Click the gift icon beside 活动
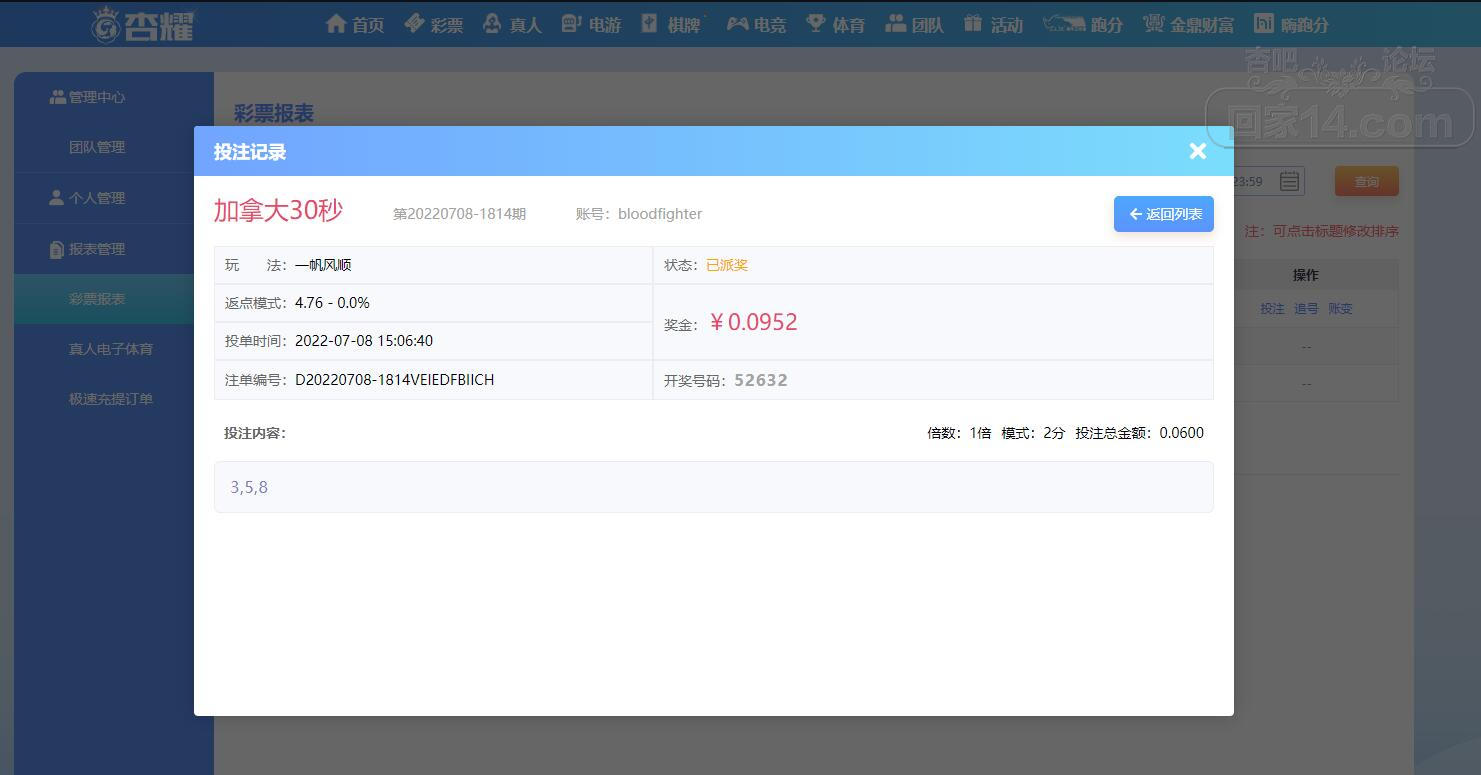This screenshot has width=1481, height=775. tap(973, 23)
